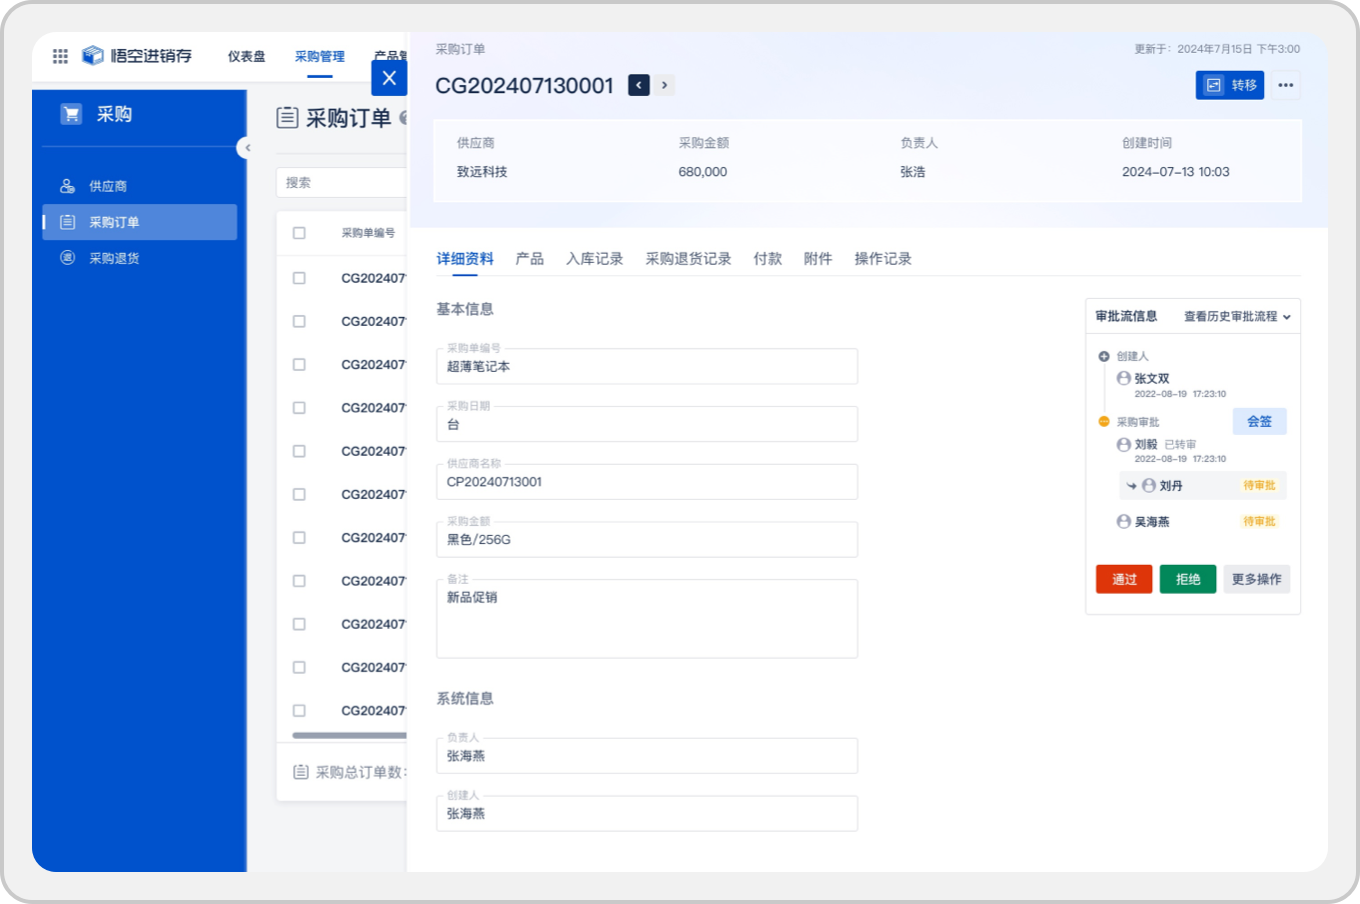Click 吴海燕 avatar icon
The image size is (1360, 904).
(1124, 521)
